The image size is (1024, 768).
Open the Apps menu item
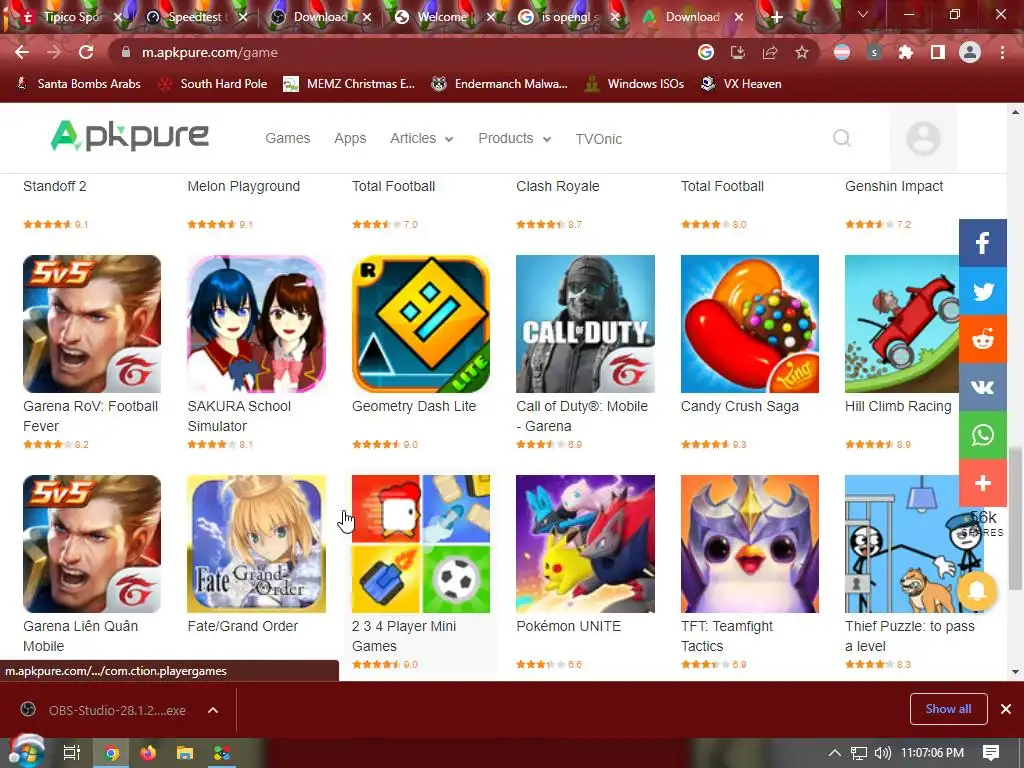click(350, 138)
